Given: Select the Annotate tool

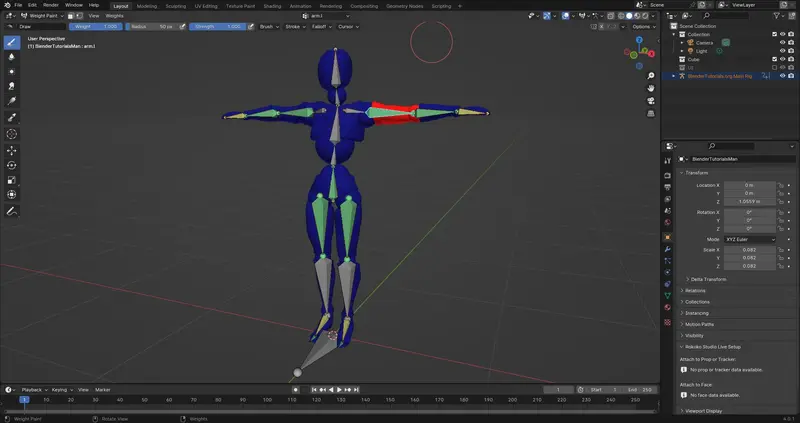Looking at the screenshot, I should click(x=12, y=211).
